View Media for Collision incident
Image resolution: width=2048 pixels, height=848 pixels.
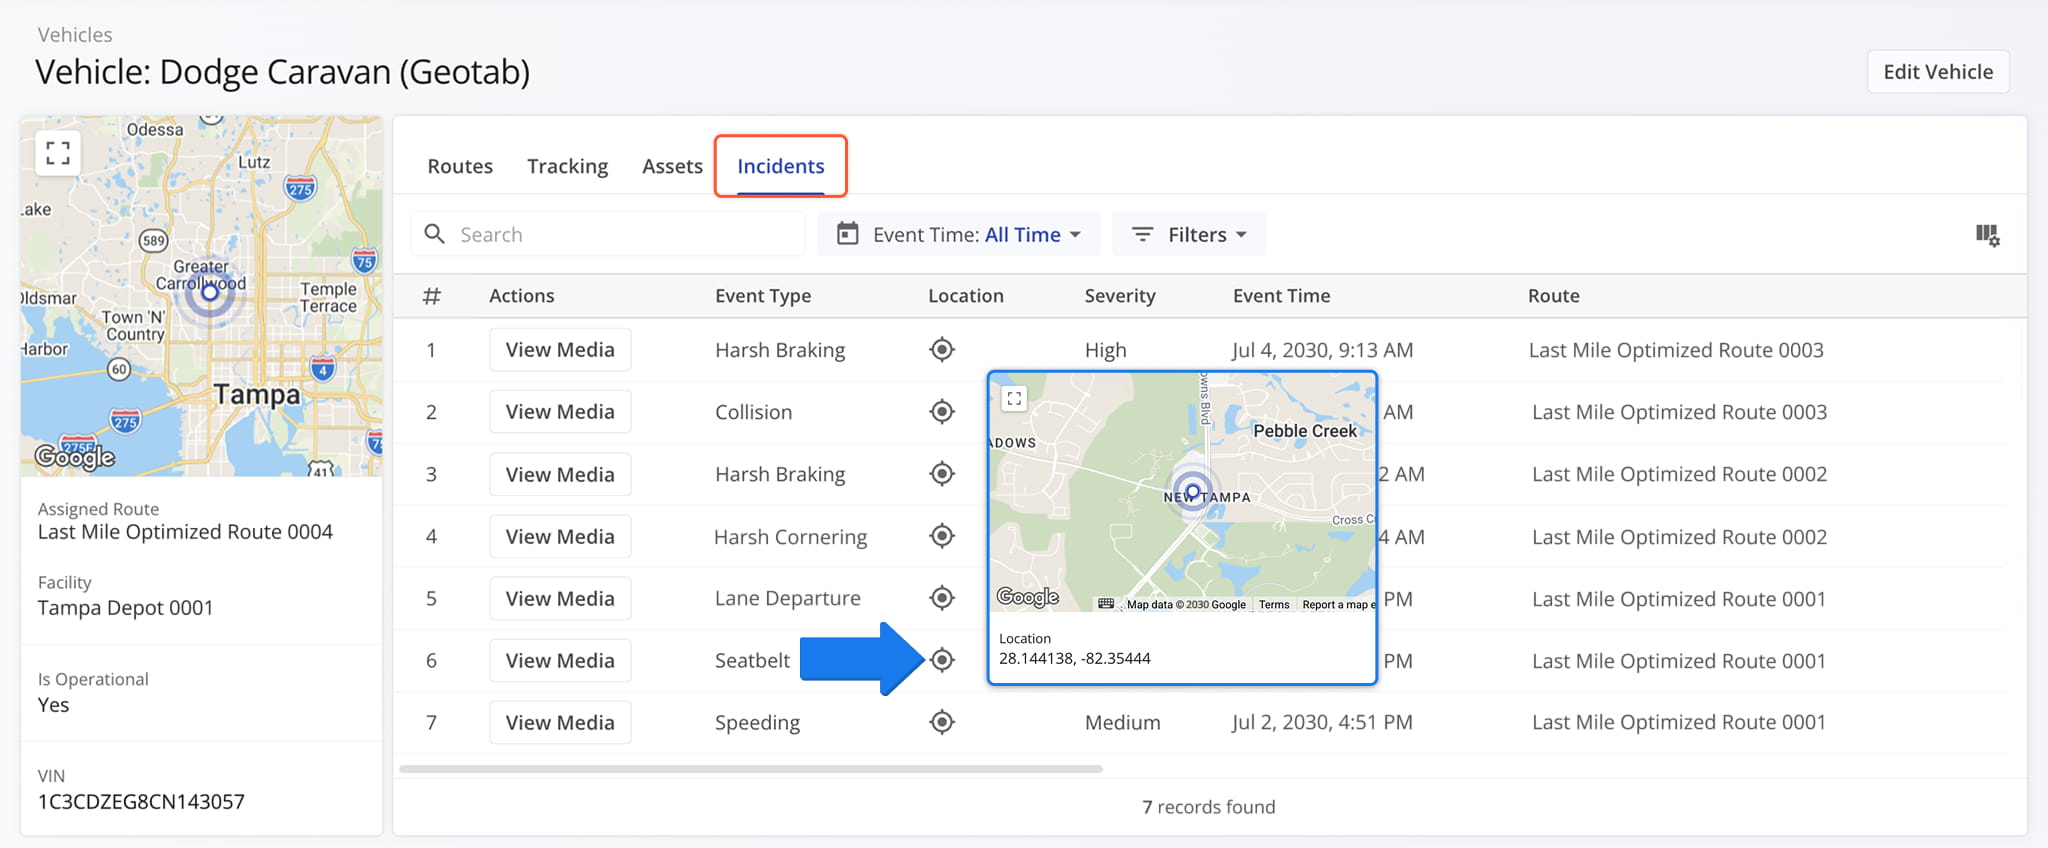pos(560,412)
